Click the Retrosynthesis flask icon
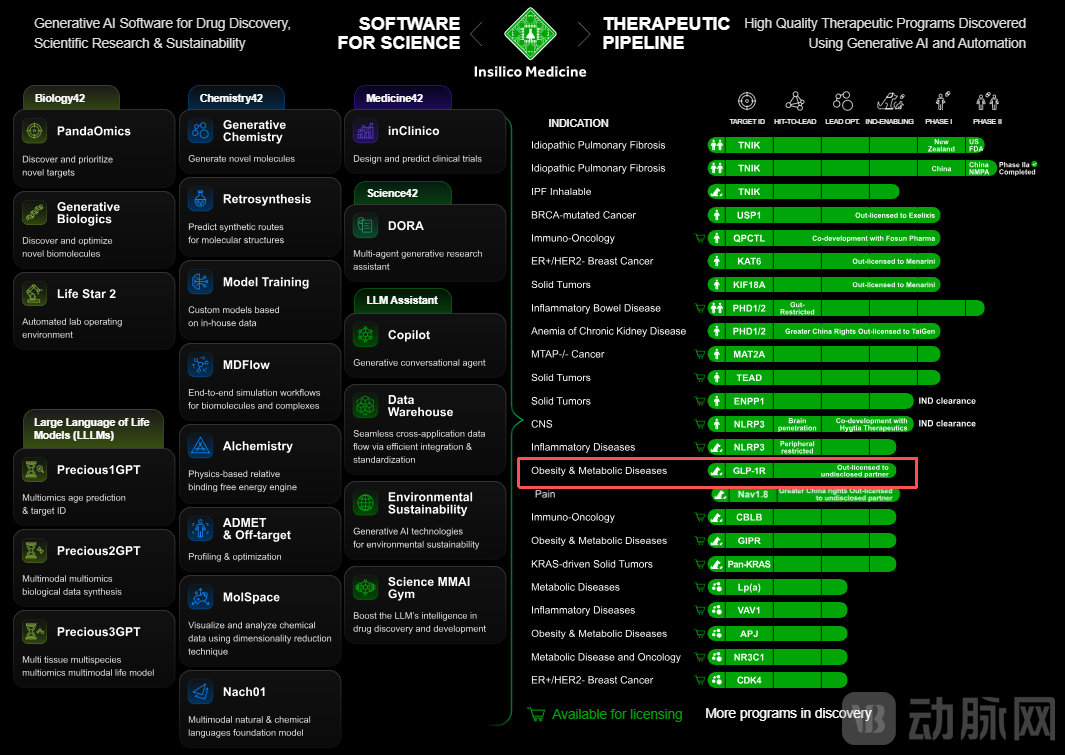This screenshot has height=755, width=1065. pyautogui.click(x=201, y=199)
